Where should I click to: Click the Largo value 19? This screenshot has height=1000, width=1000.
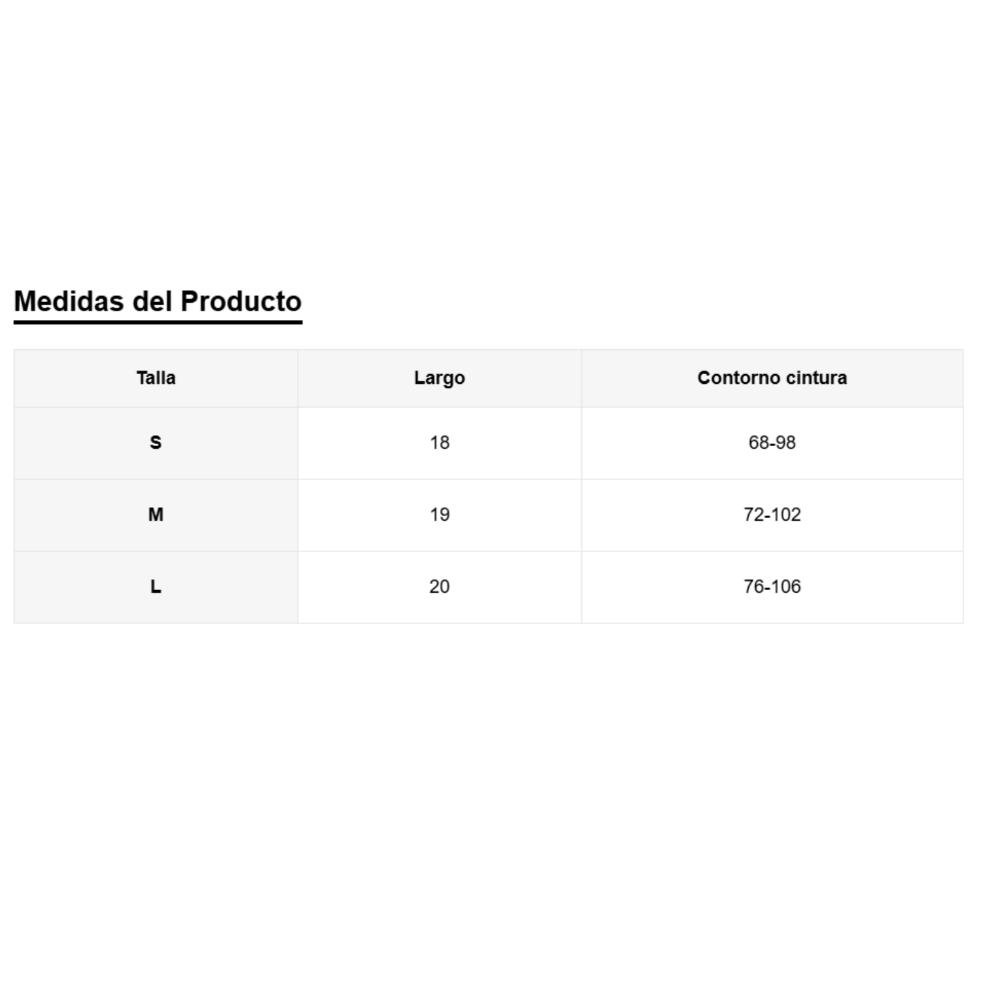(439, 515)
